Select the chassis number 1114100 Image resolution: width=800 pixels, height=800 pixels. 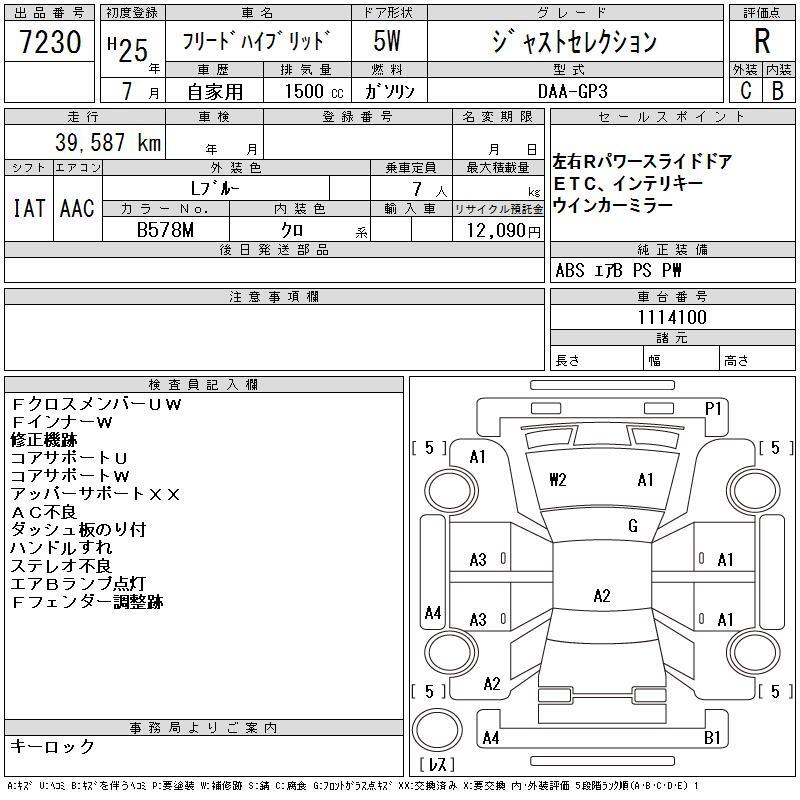pyautogui.click(x=672, y=317)
